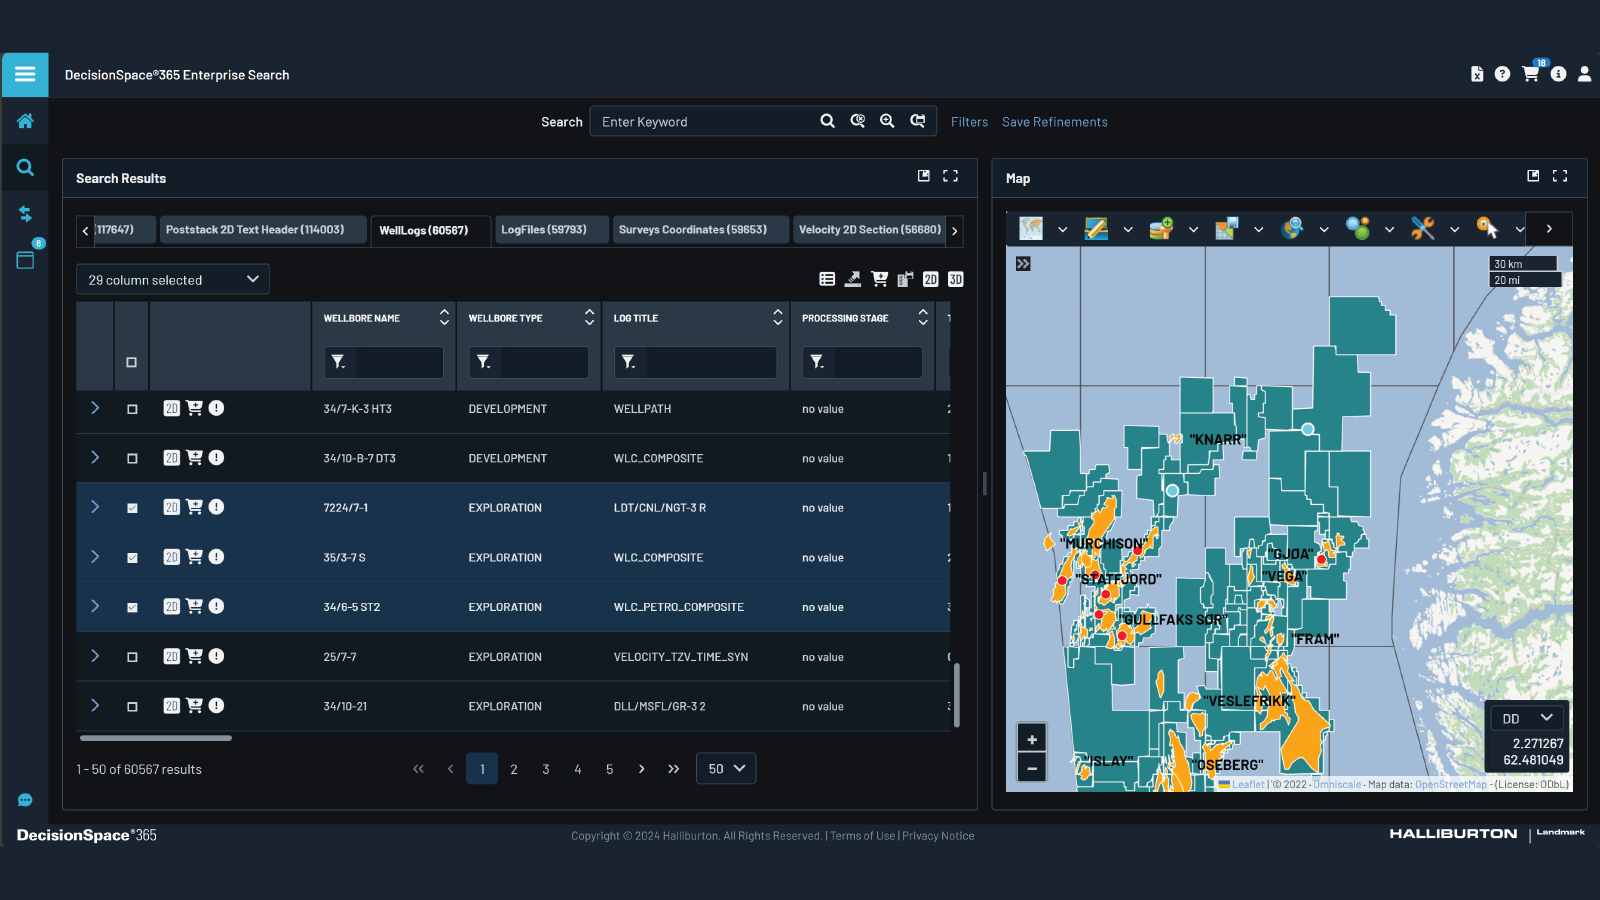Click the add data layer tool
Image resolution: width=1600 pixels, height=900 pixels.
click(1161, 229)
